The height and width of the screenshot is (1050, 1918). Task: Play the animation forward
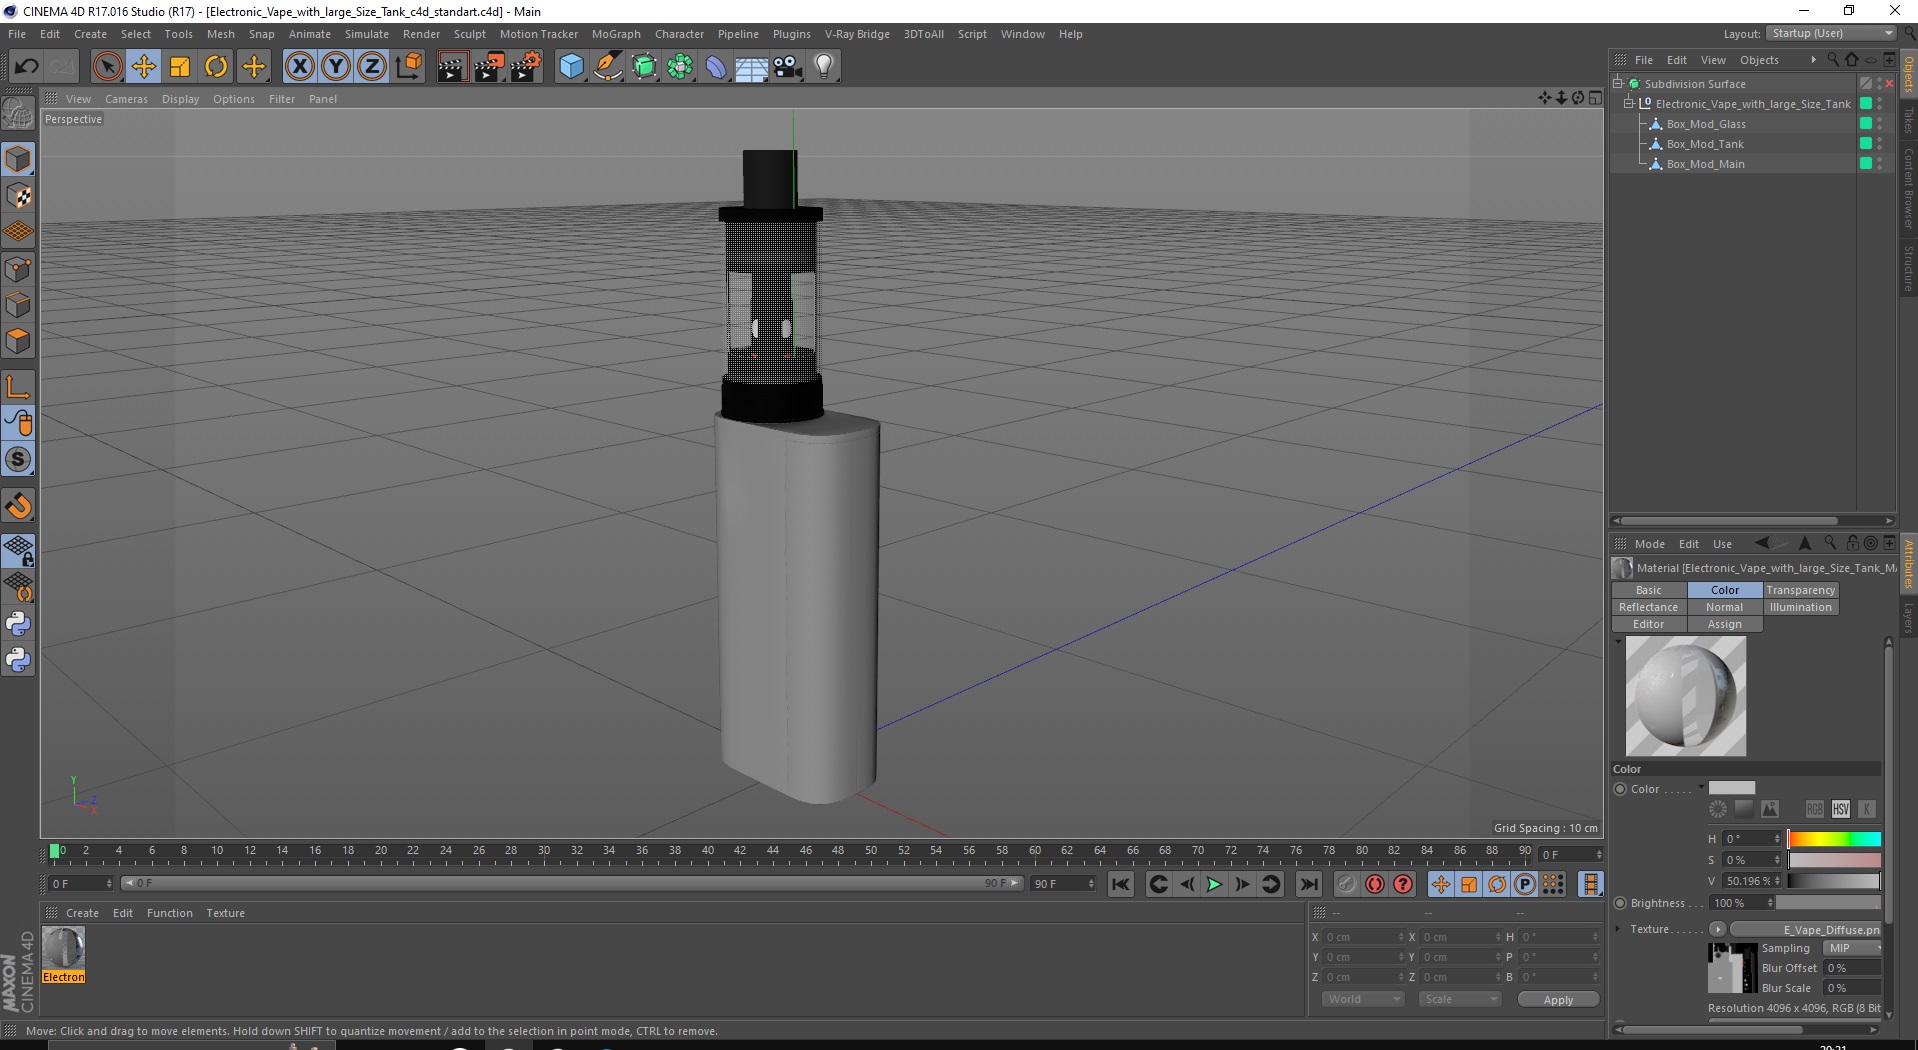(x=1213, y=884)
